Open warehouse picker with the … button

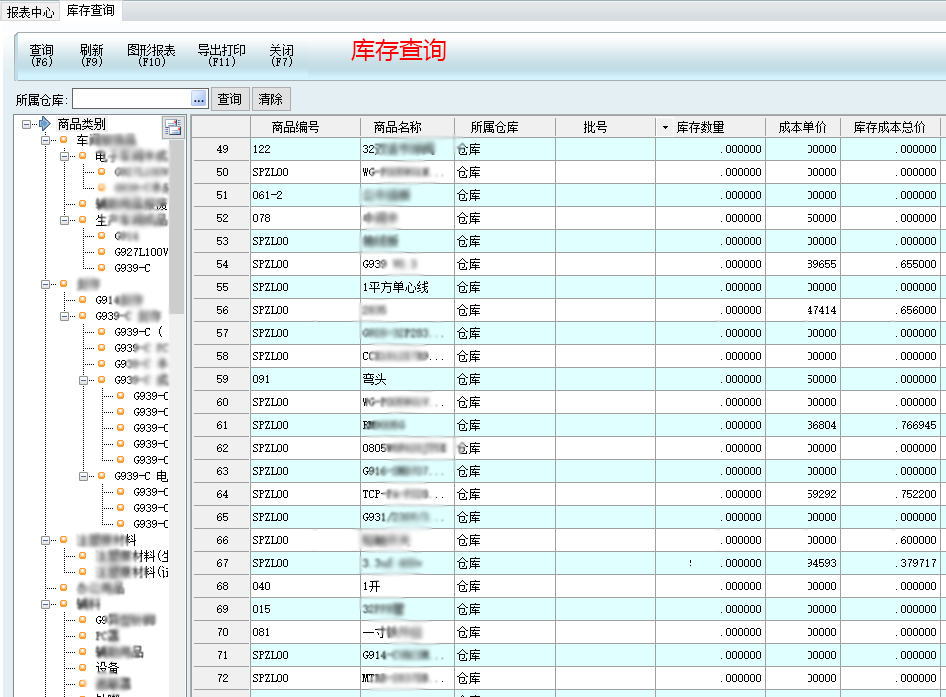[x=199, y=99]
